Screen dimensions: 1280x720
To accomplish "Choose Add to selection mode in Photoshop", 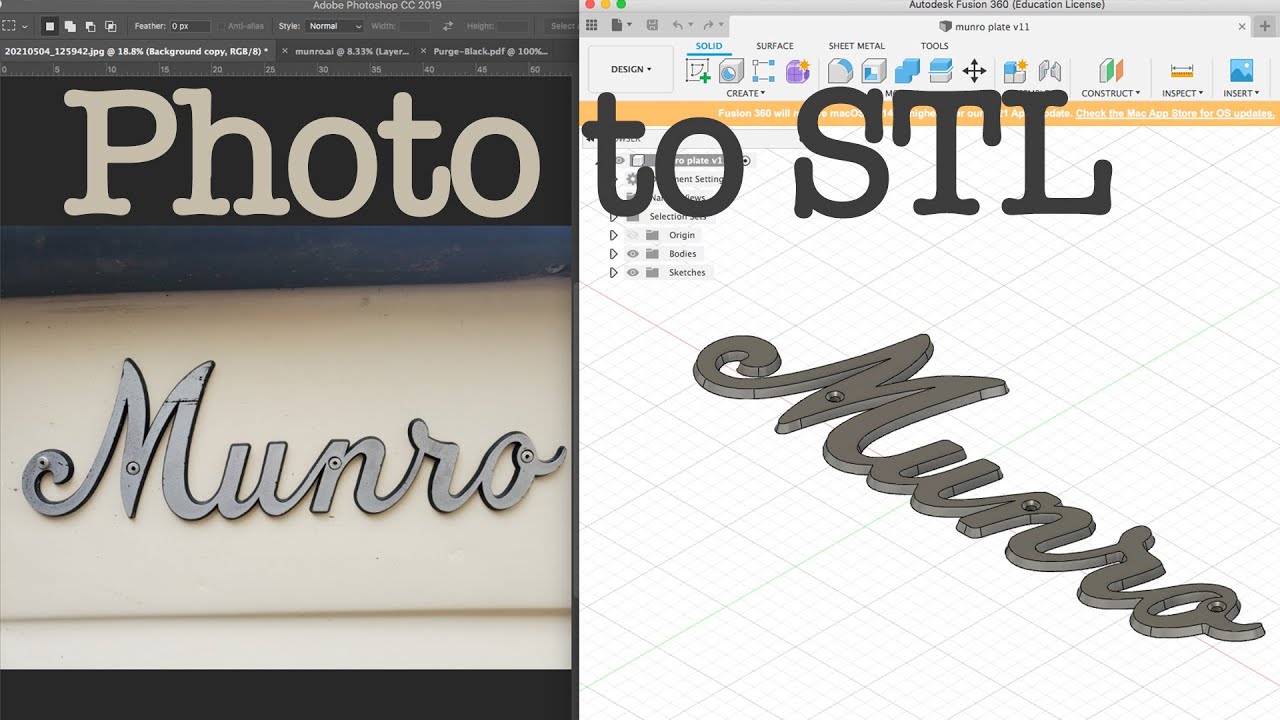I will [71, 25].
